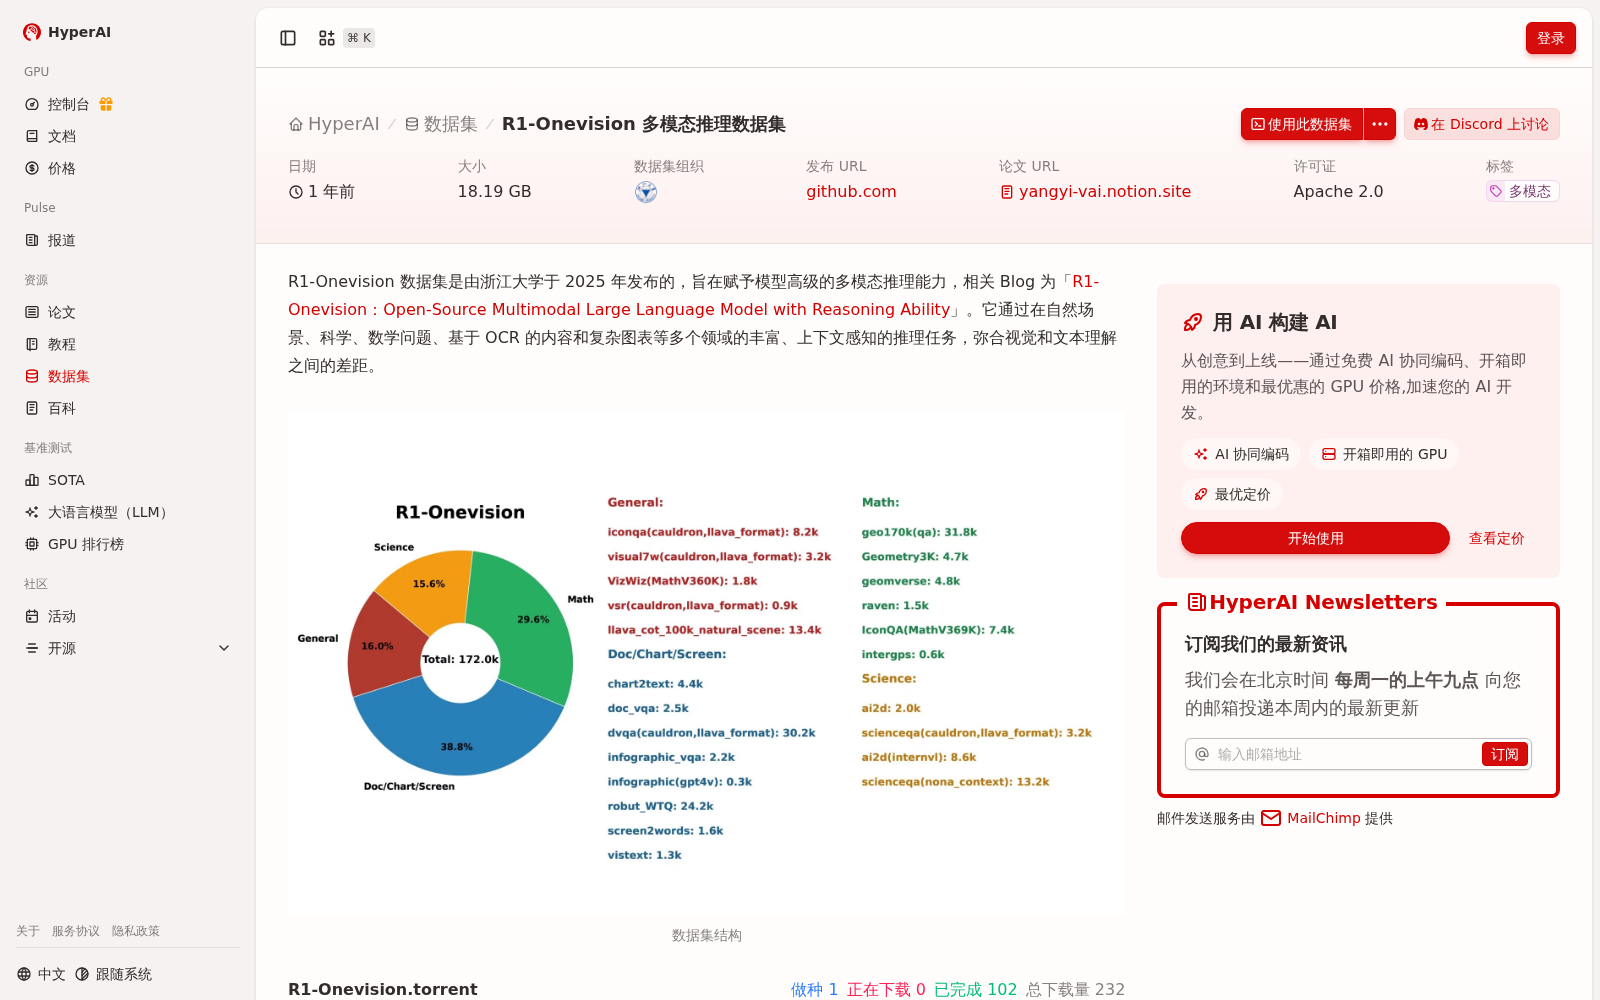The height and width of the screenshot is (1000, 1600).
Task: Open SOTA benchmark page
Action: click(x=55, y=480)
